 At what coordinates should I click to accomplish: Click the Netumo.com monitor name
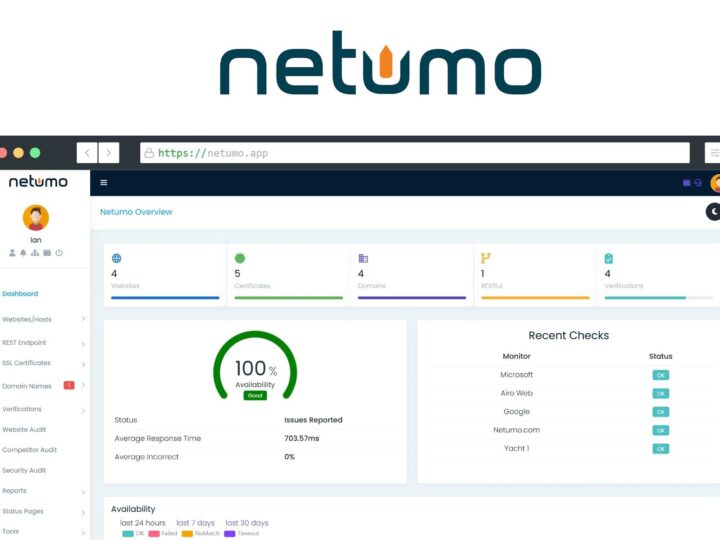pyautogui.click(x=517, y=430)
